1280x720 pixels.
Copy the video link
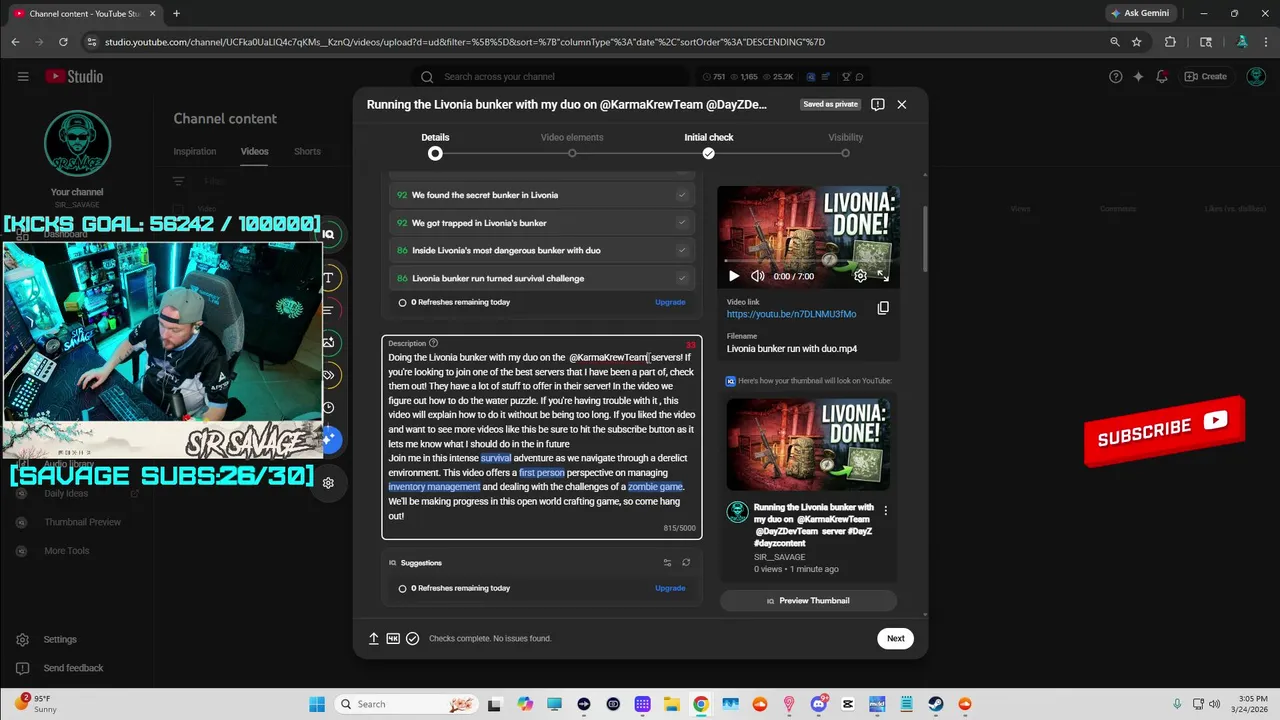[x=883, y=308]
